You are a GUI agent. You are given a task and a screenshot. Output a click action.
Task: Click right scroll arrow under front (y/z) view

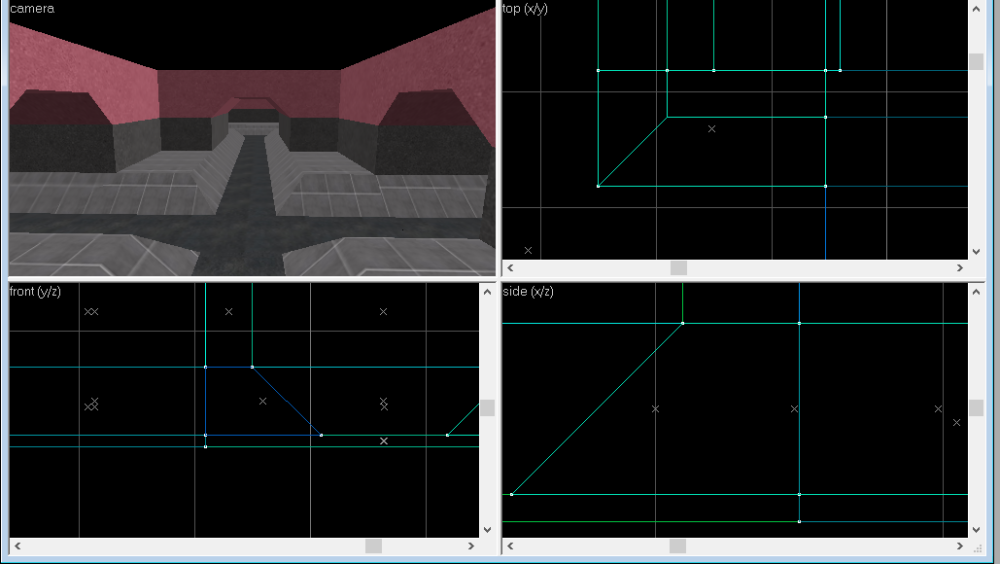471,546
